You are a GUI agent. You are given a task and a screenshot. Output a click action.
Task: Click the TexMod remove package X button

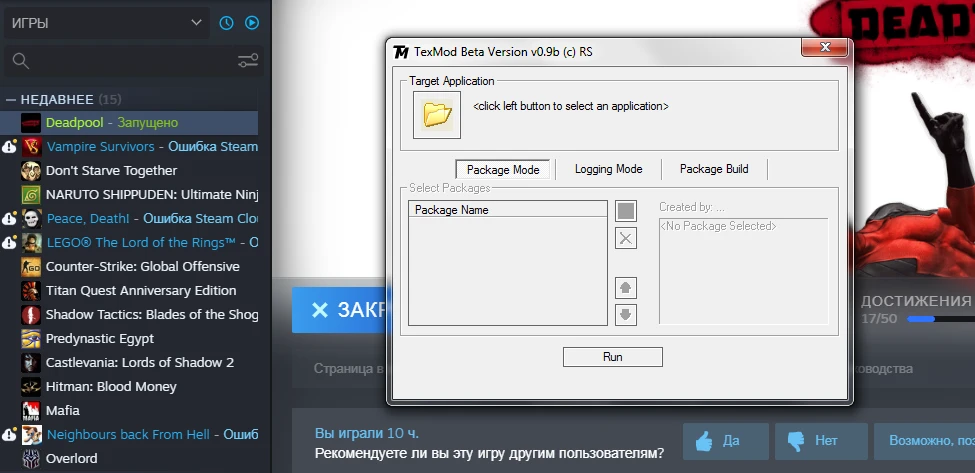626,238
